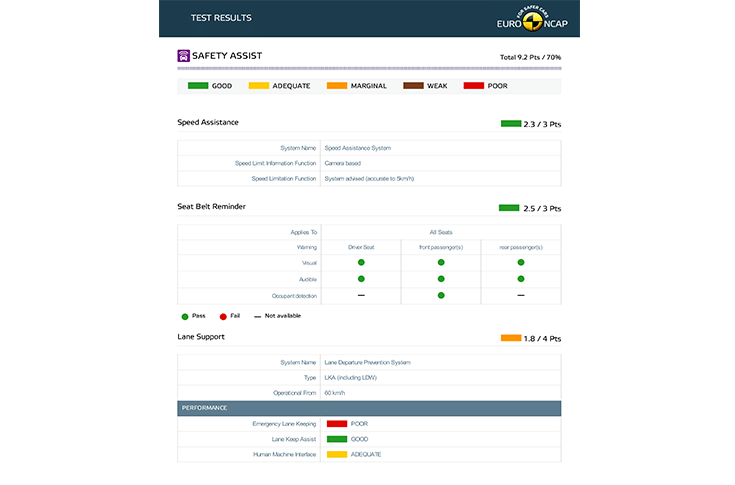Click the Not available dash legend symbol
735x485 pixels.
(x=258, y=315)
